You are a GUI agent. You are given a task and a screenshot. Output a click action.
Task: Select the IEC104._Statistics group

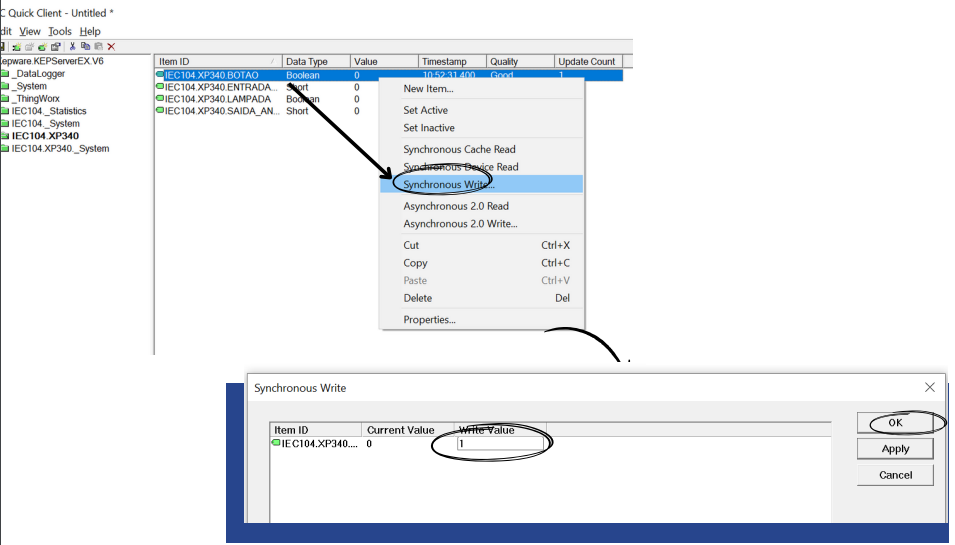click(49, 111)
